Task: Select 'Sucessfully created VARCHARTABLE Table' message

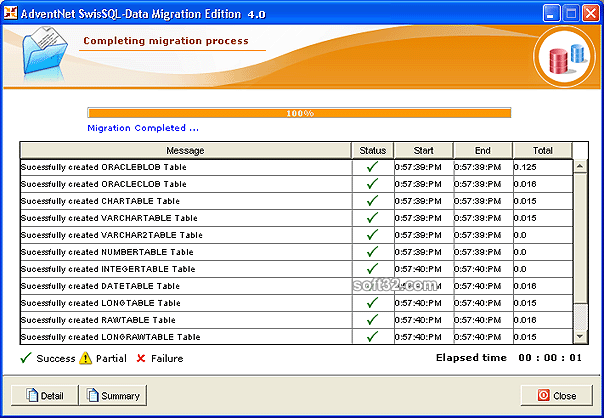Action: (x=109, y=218)
